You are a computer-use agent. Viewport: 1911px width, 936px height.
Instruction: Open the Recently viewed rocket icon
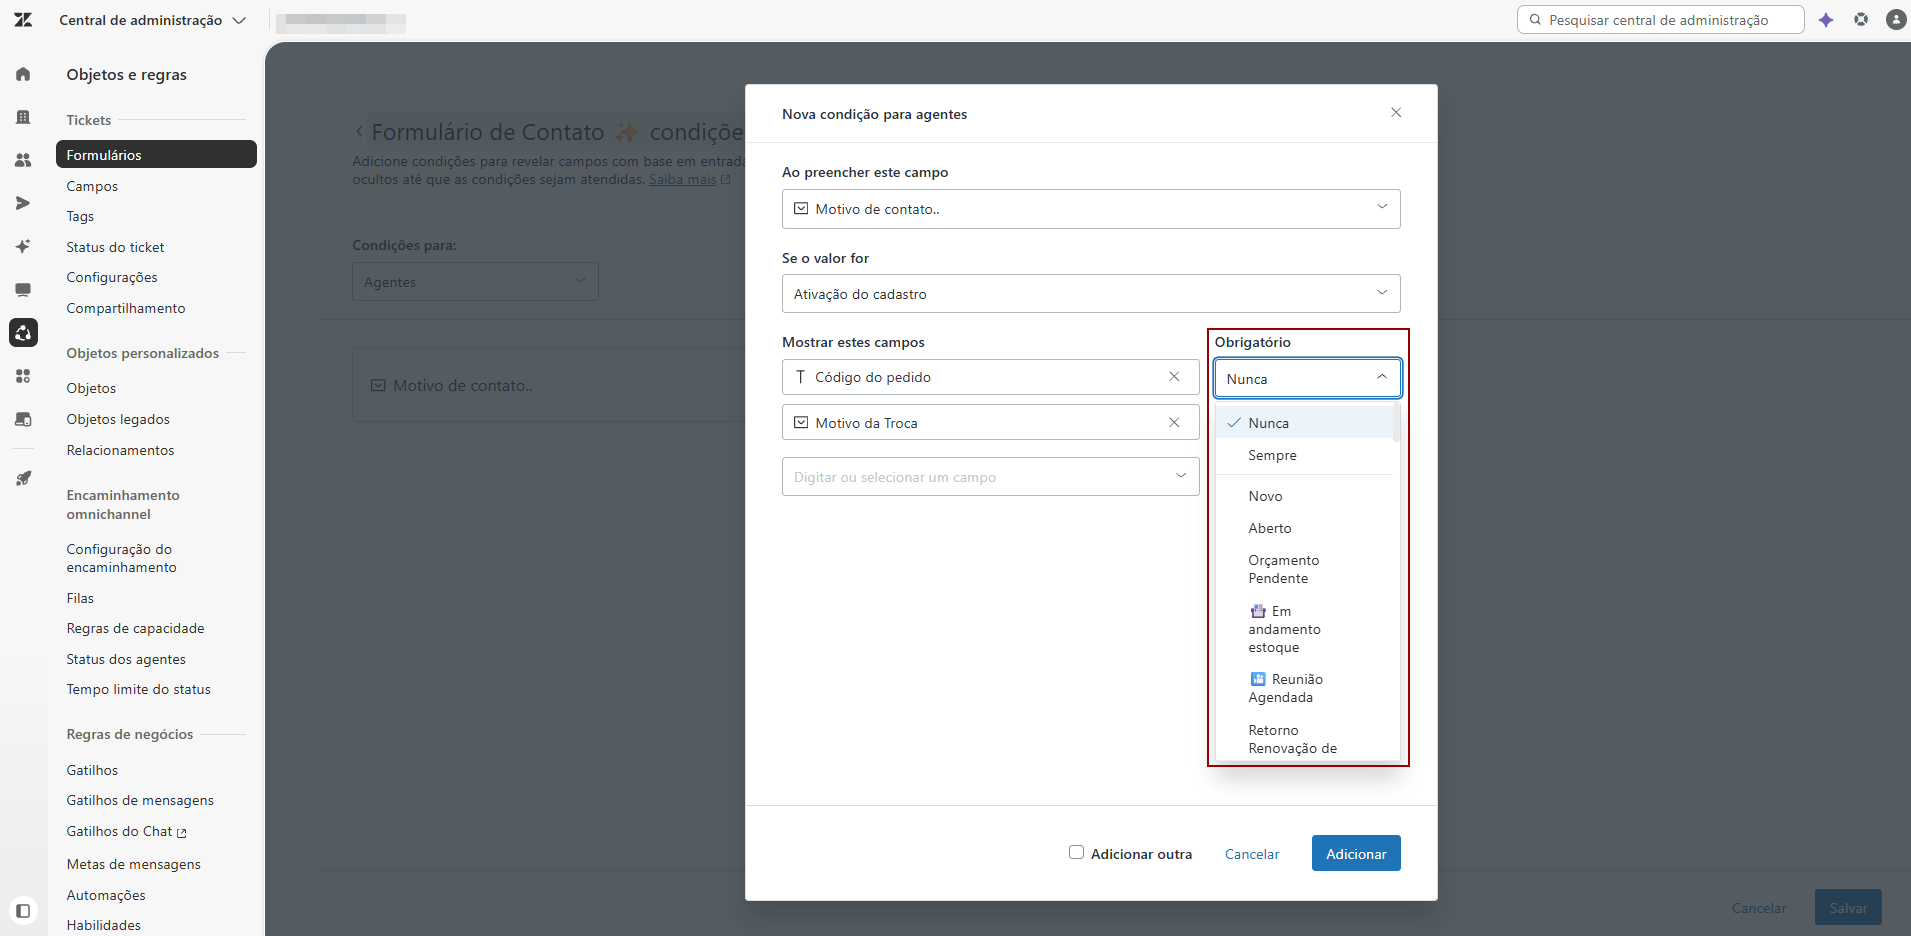tap(23, 478)
